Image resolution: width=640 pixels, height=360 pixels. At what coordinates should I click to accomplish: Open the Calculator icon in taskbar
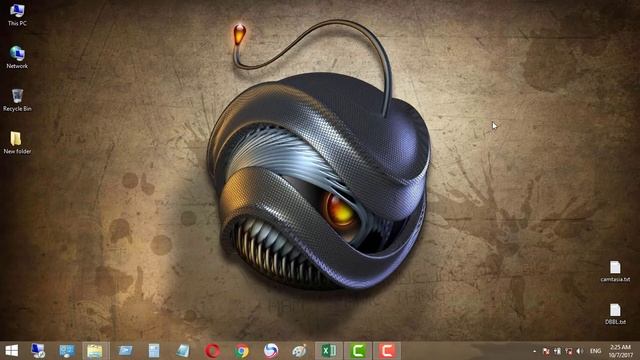(x=154, y=351)
